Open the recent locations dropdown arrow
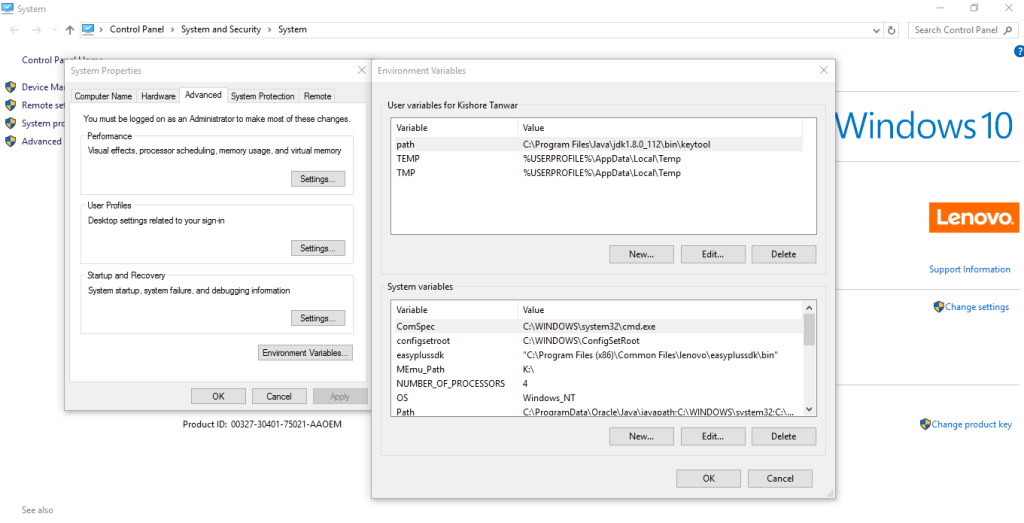This screenshot has width=1024, height=523. coord(54,30)
